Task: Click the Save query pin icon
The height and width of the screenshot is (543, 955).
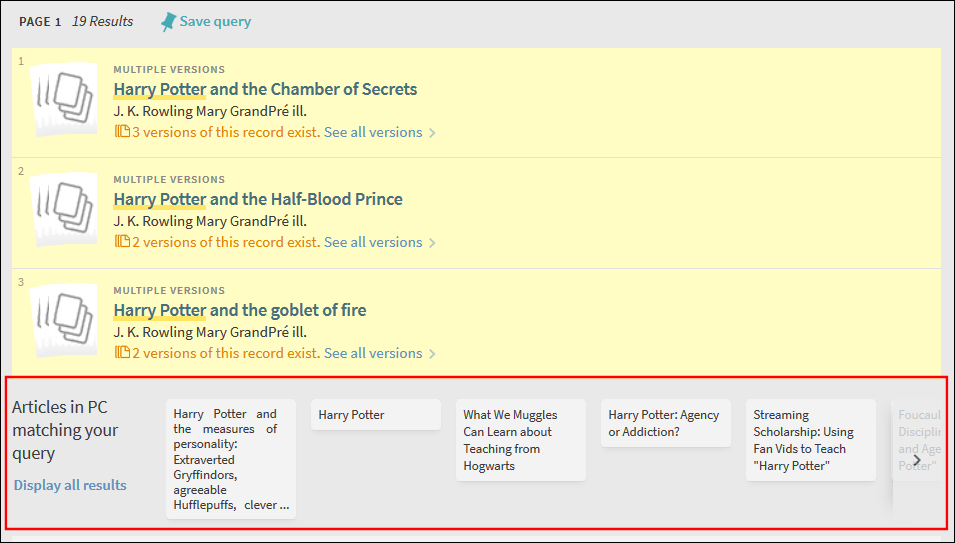Action: pyautogui.click(x=168, y=22)
